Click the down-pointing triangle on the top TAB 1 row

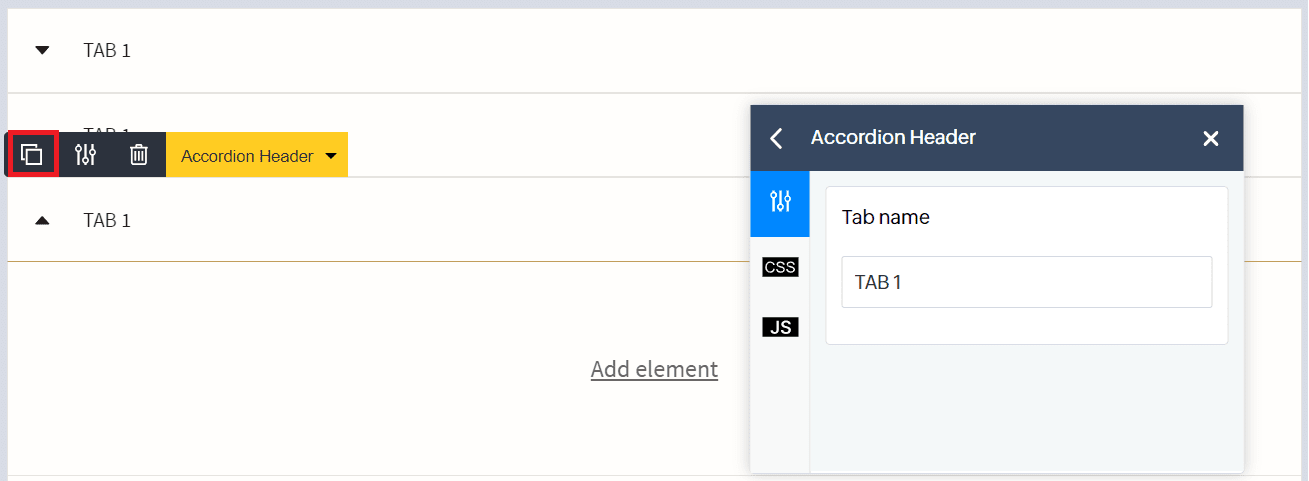(x=42, y=50)
